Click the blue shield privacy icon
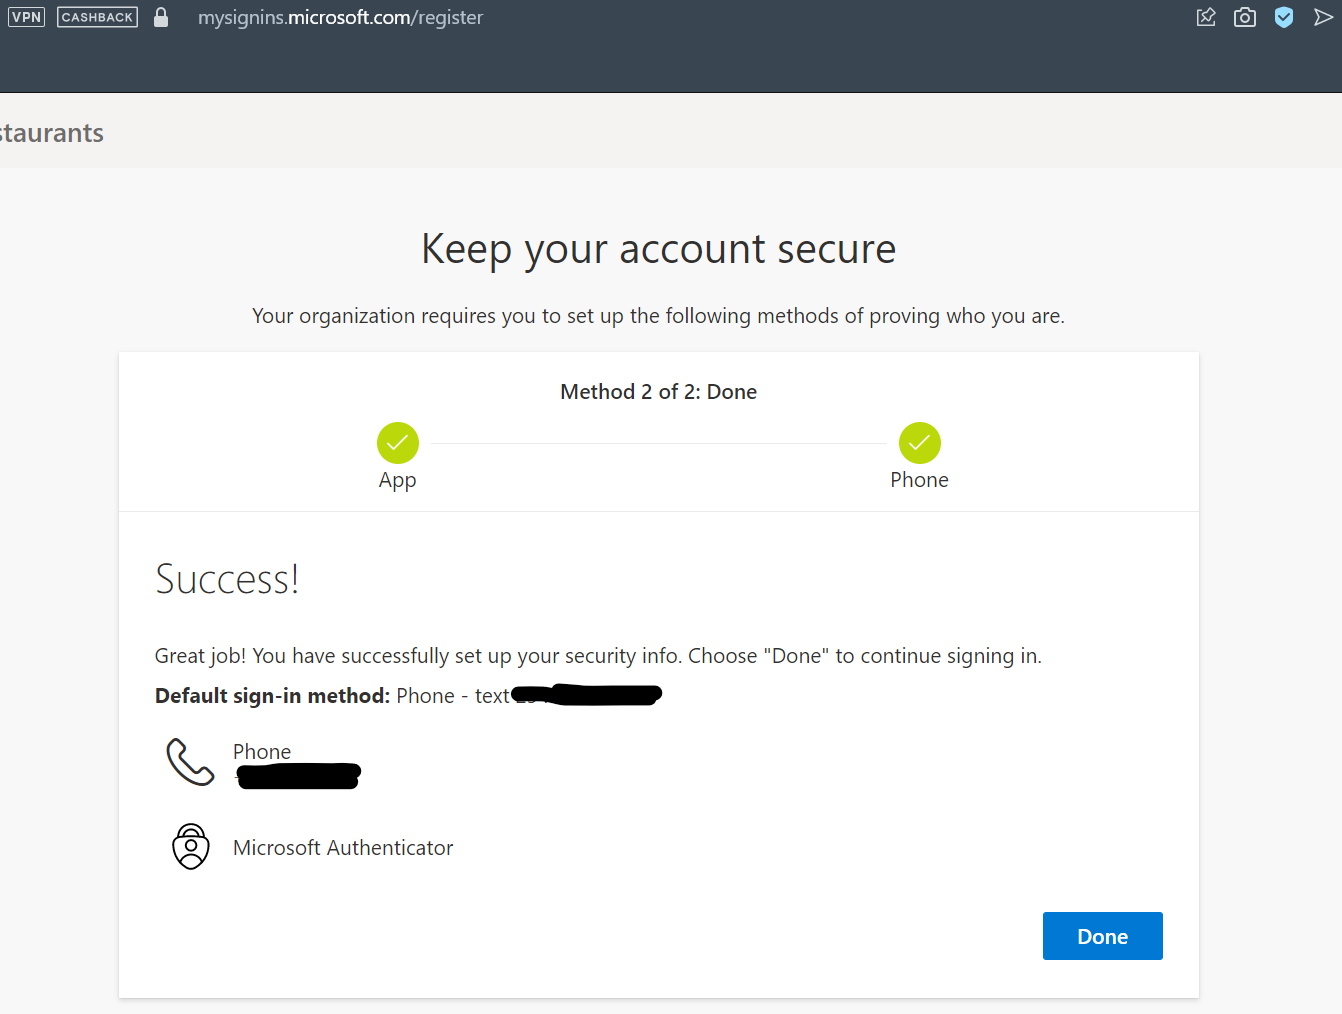 point(1284,17)
